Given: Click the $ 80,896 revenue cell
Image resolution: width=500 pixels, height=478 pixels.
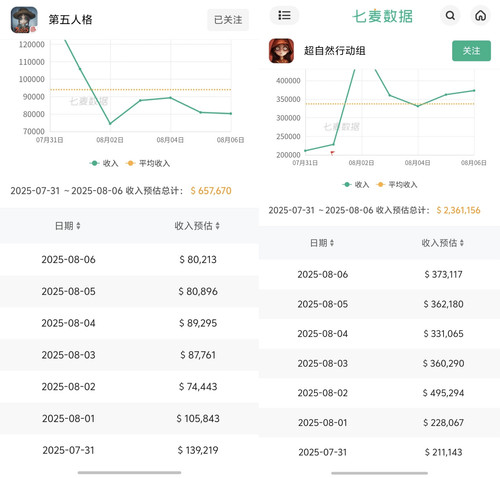Looking at the screenshot, I should [x=198, y=291].
